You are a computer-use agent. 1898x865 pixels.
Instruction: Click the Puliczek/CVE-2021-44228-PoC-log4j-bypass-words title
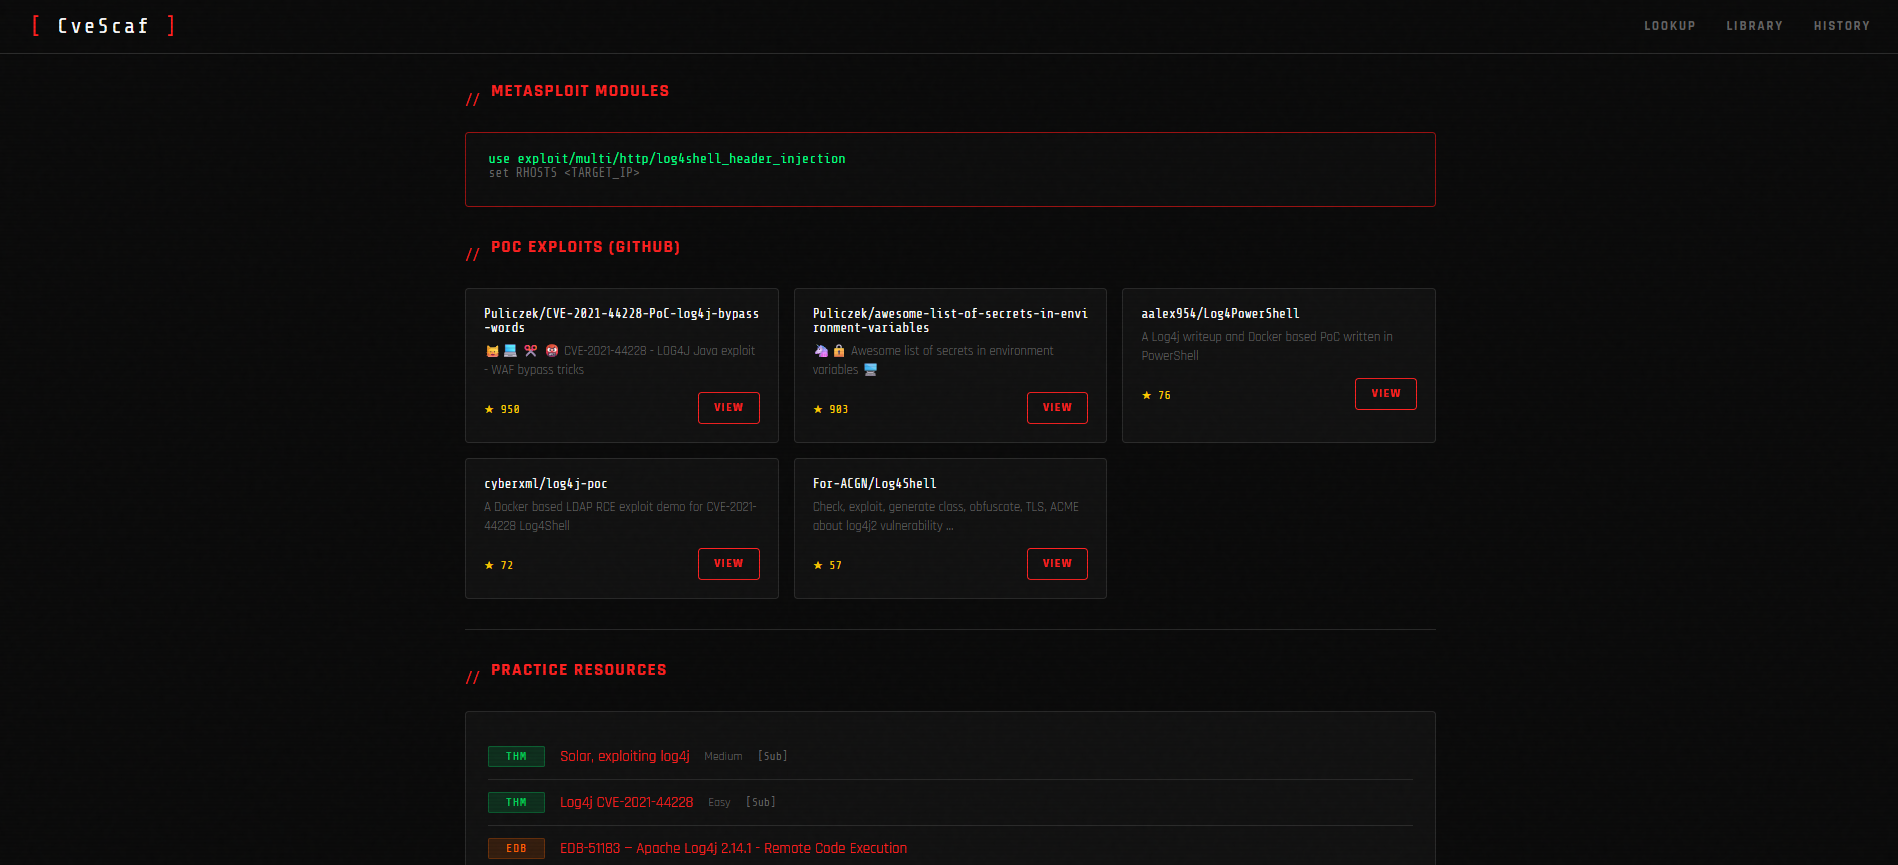[621, 321]
